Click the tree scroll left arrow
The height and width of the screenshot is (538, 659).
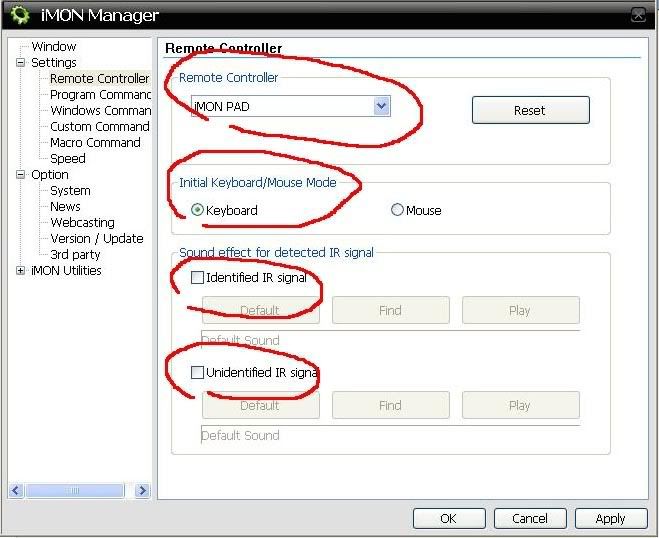click(x=16, y=490)
